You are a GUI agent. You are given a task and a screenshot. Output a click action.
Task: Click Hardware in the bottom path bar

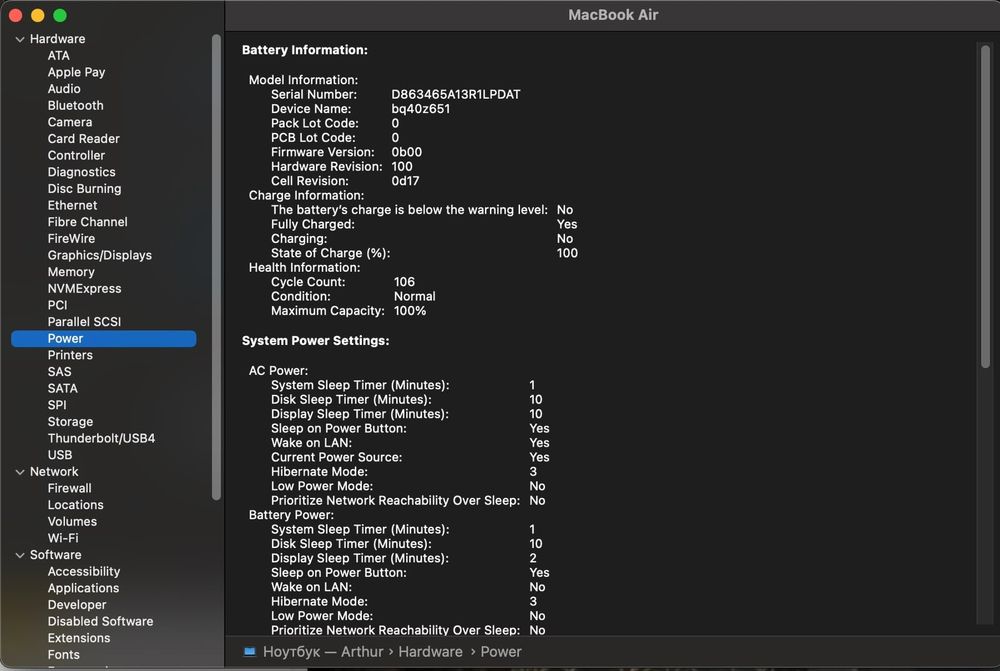430,652
